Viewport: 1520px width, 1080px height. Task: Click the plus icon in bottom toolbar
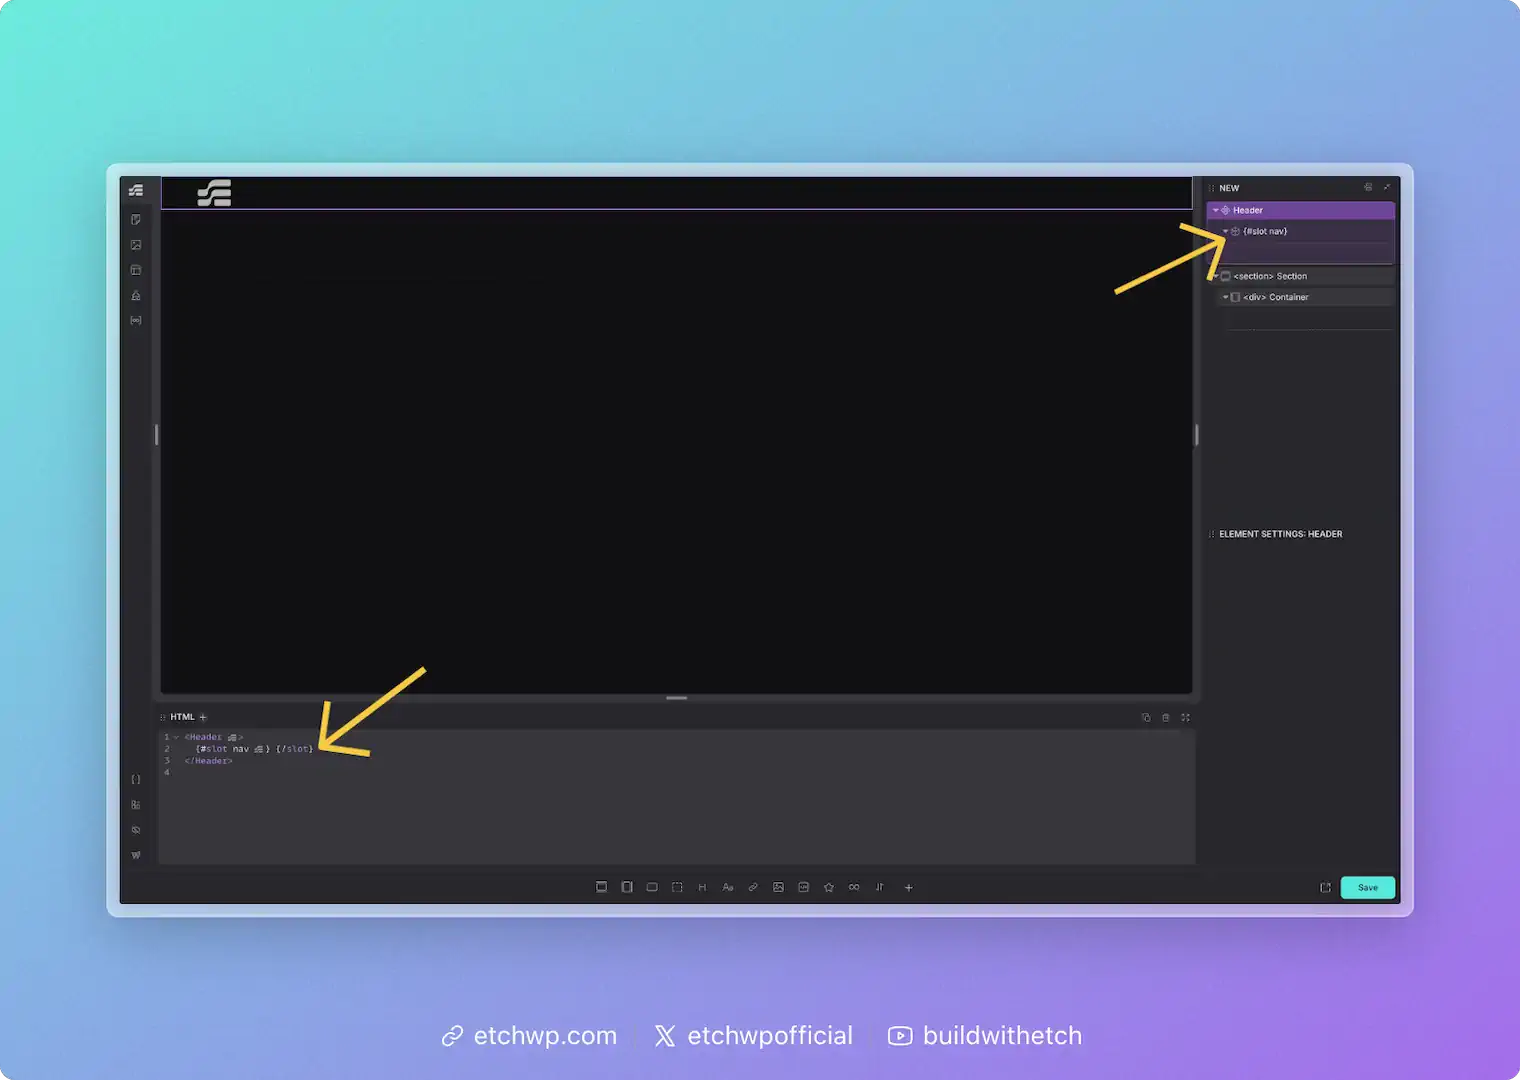click(x=908, y=888)
